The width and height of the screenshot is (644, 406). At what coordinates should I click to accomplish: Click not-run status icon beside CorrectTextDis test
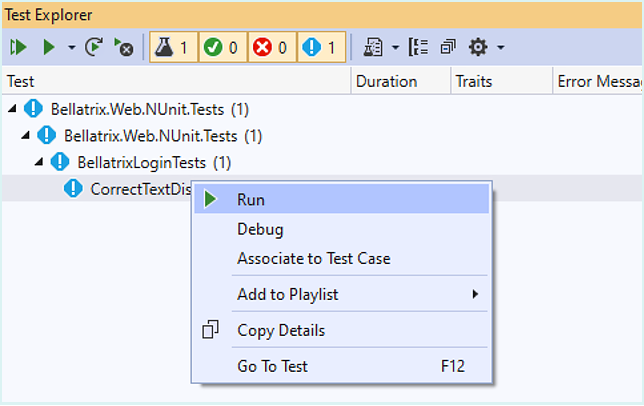tap(73, 189)
